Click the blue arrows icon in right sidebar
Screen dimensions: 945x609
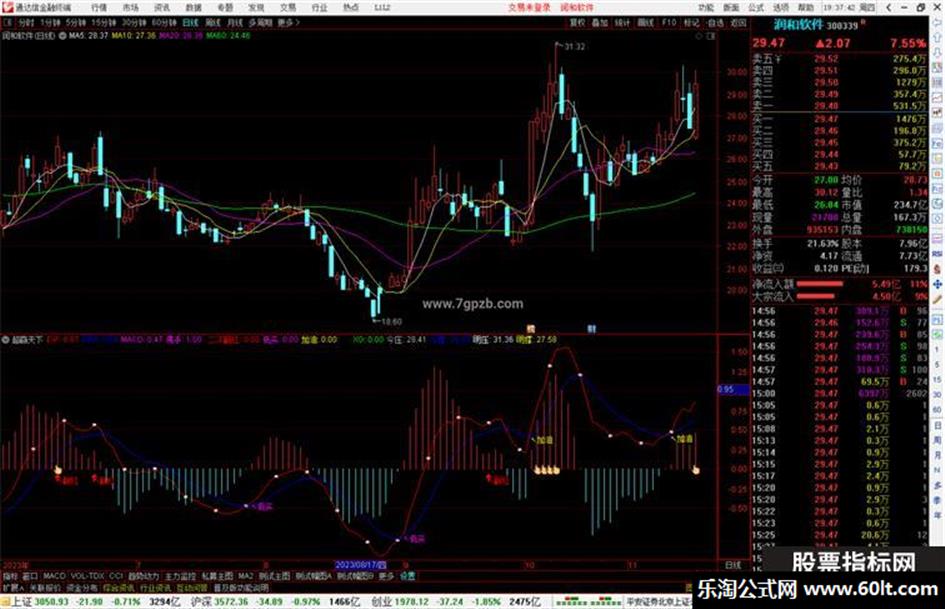(937, 283)
